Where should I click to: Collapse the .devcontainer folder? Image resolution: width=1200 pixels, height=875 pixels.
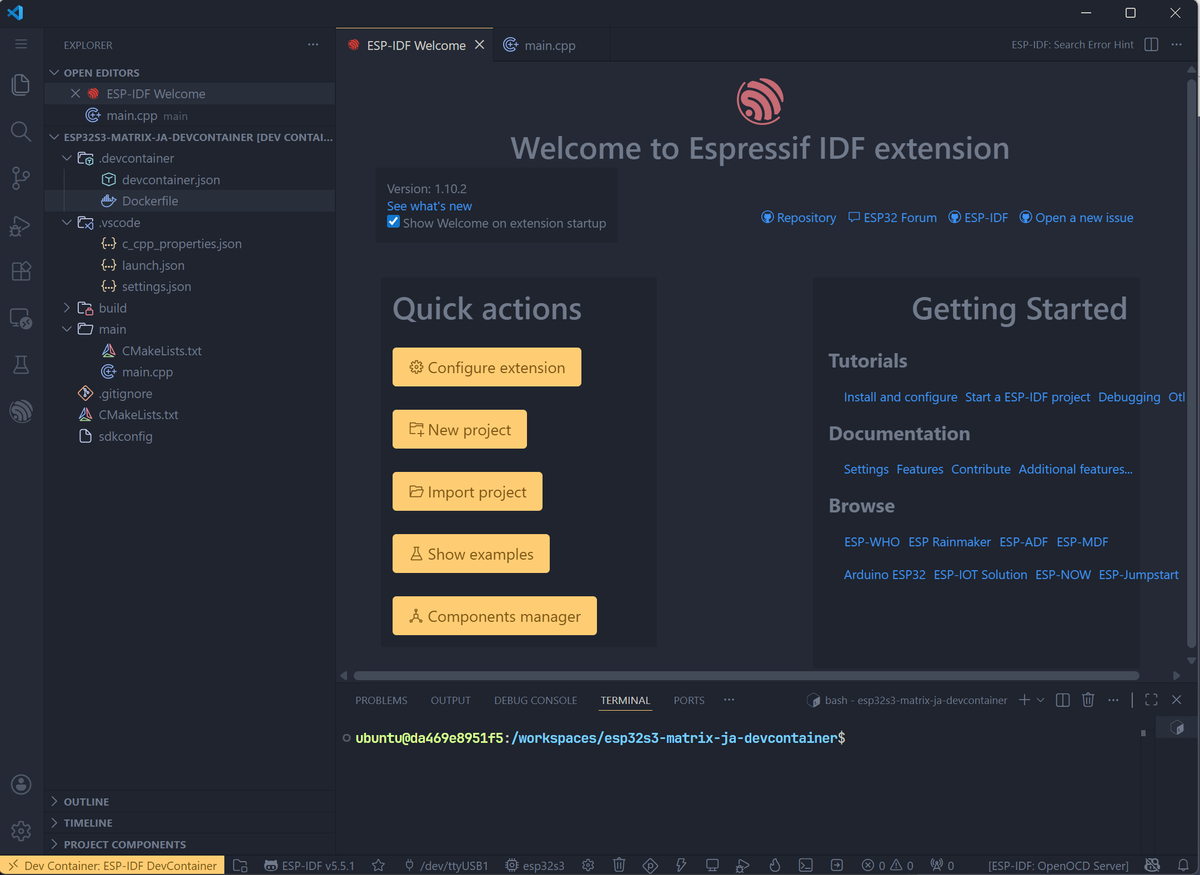[67, 157]
